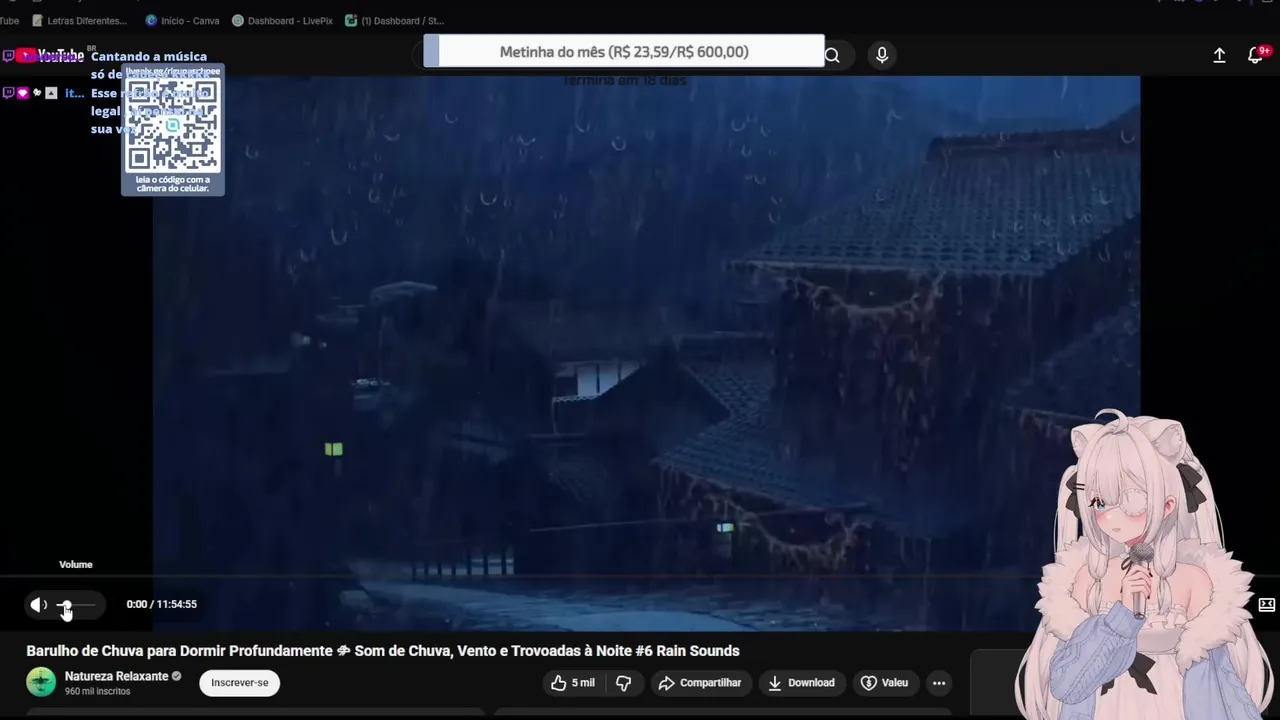This screenshot has width=1280, height=720.
Task: Open the Natureza Relaxante channel name
Action: pos(116,676)
